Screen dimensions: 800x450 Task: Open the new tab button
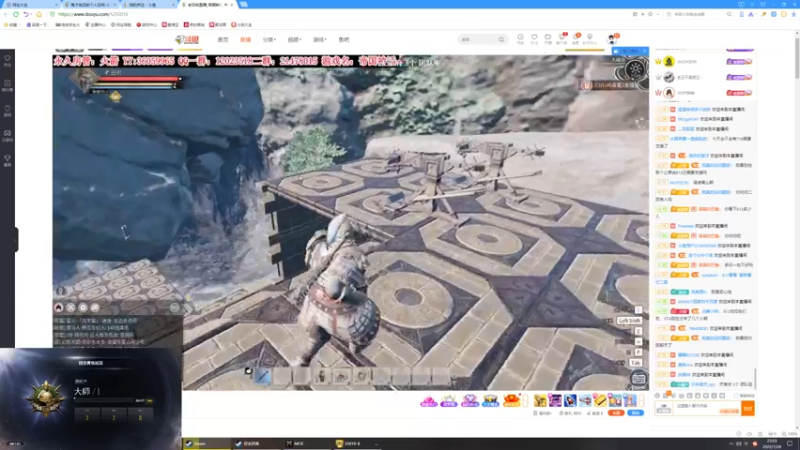[x=244, y=4]
